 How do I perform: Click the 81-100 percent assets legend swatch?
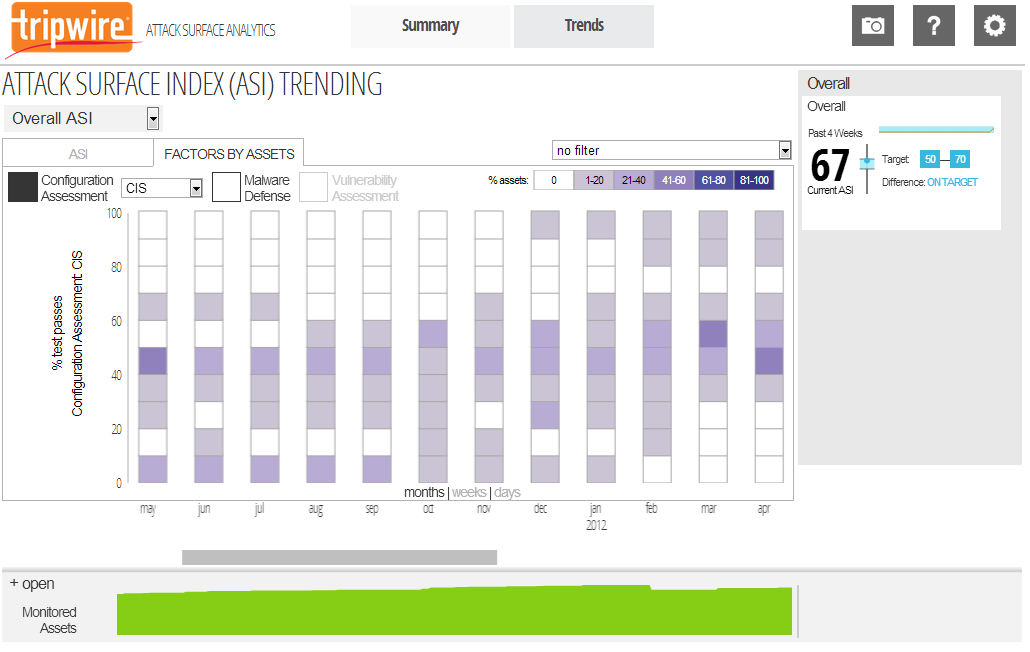pyautogui.click(x=754, y=181)
